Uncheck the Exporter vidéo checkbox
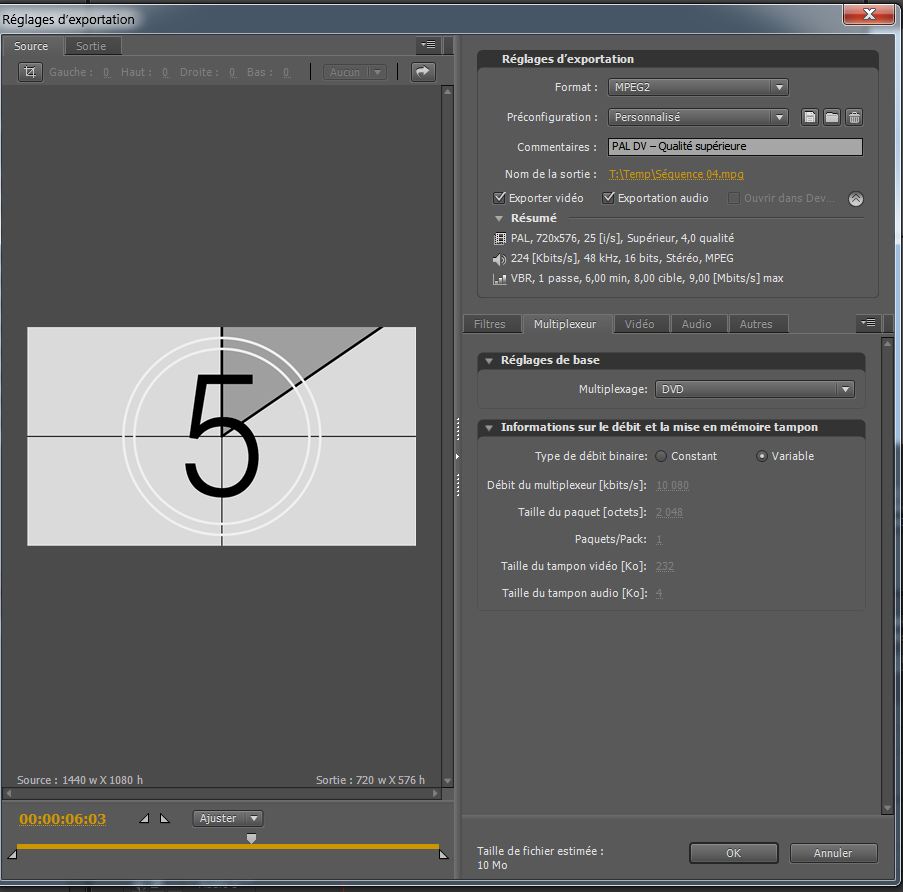 (501, 198)
